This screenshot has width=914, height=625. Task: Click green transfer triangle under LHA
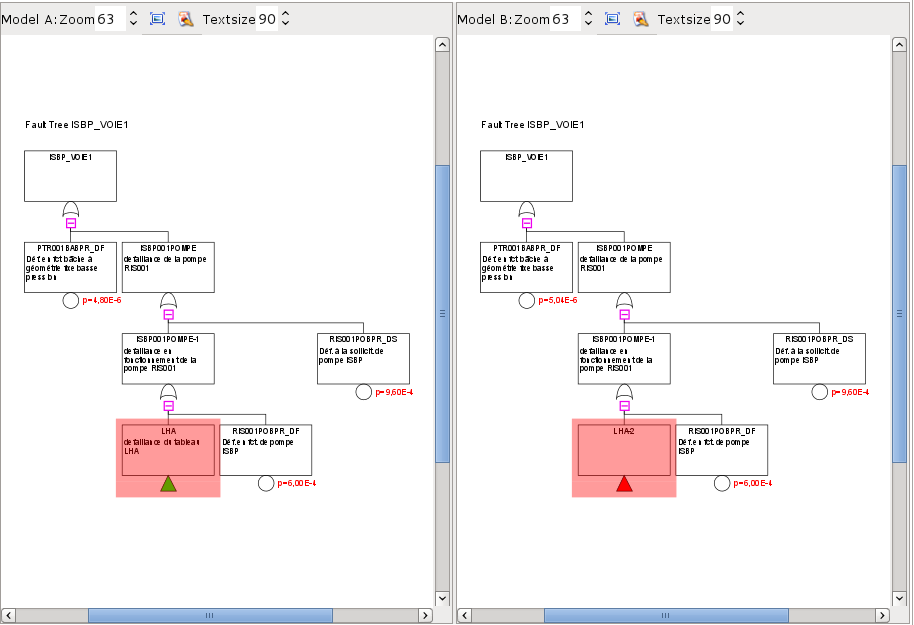coord(168,484)
